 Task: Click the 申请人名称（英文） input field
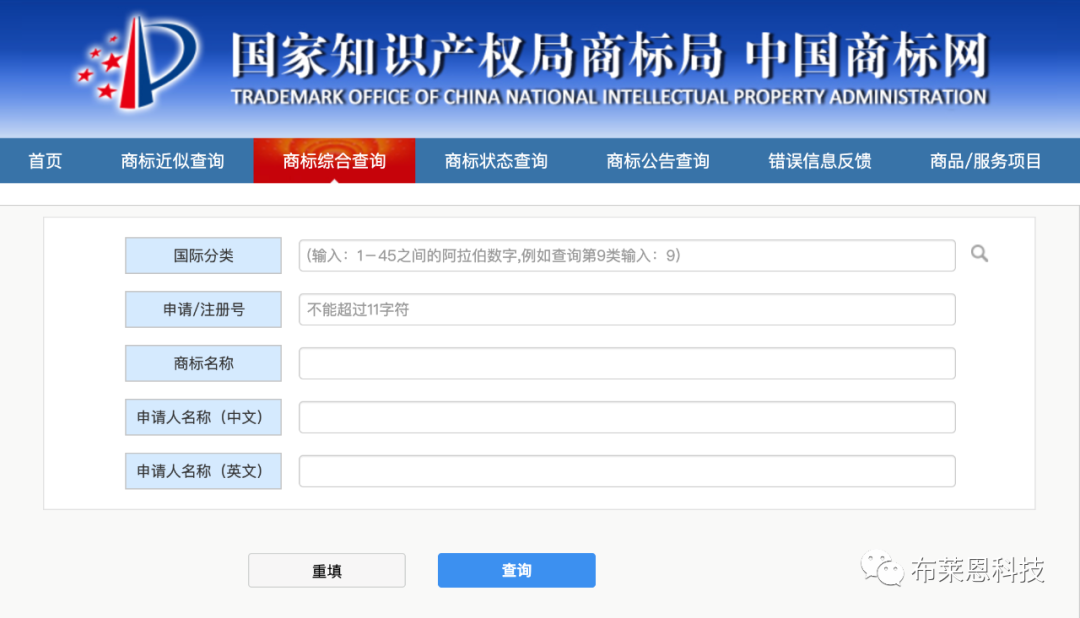pos(627,471)
